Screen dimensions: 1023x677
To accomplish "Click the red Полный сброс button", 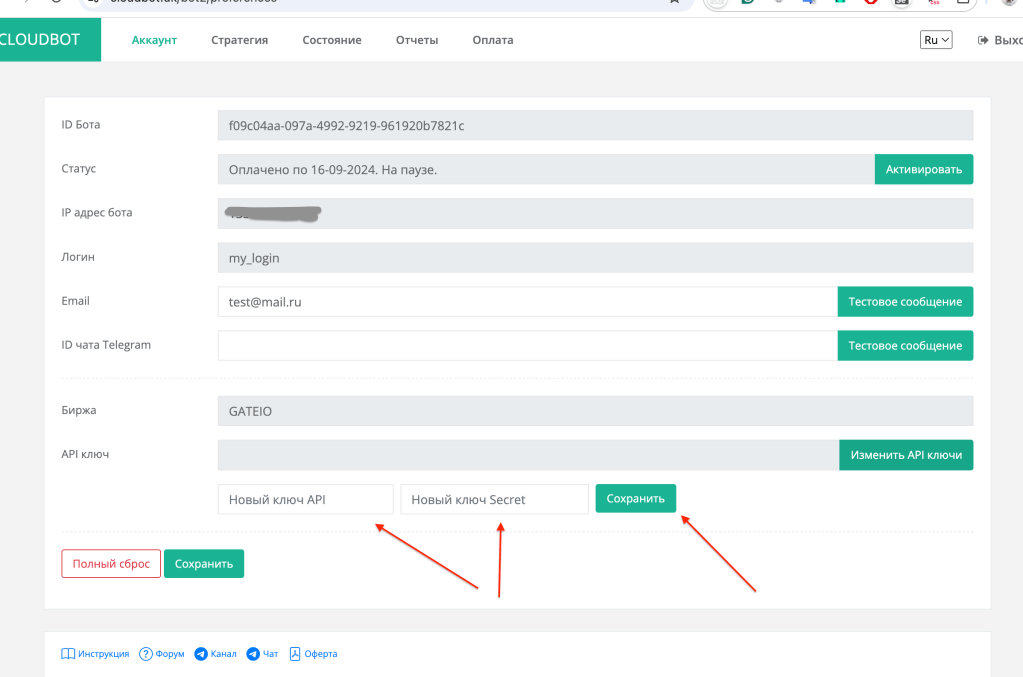I will [111, 564].
